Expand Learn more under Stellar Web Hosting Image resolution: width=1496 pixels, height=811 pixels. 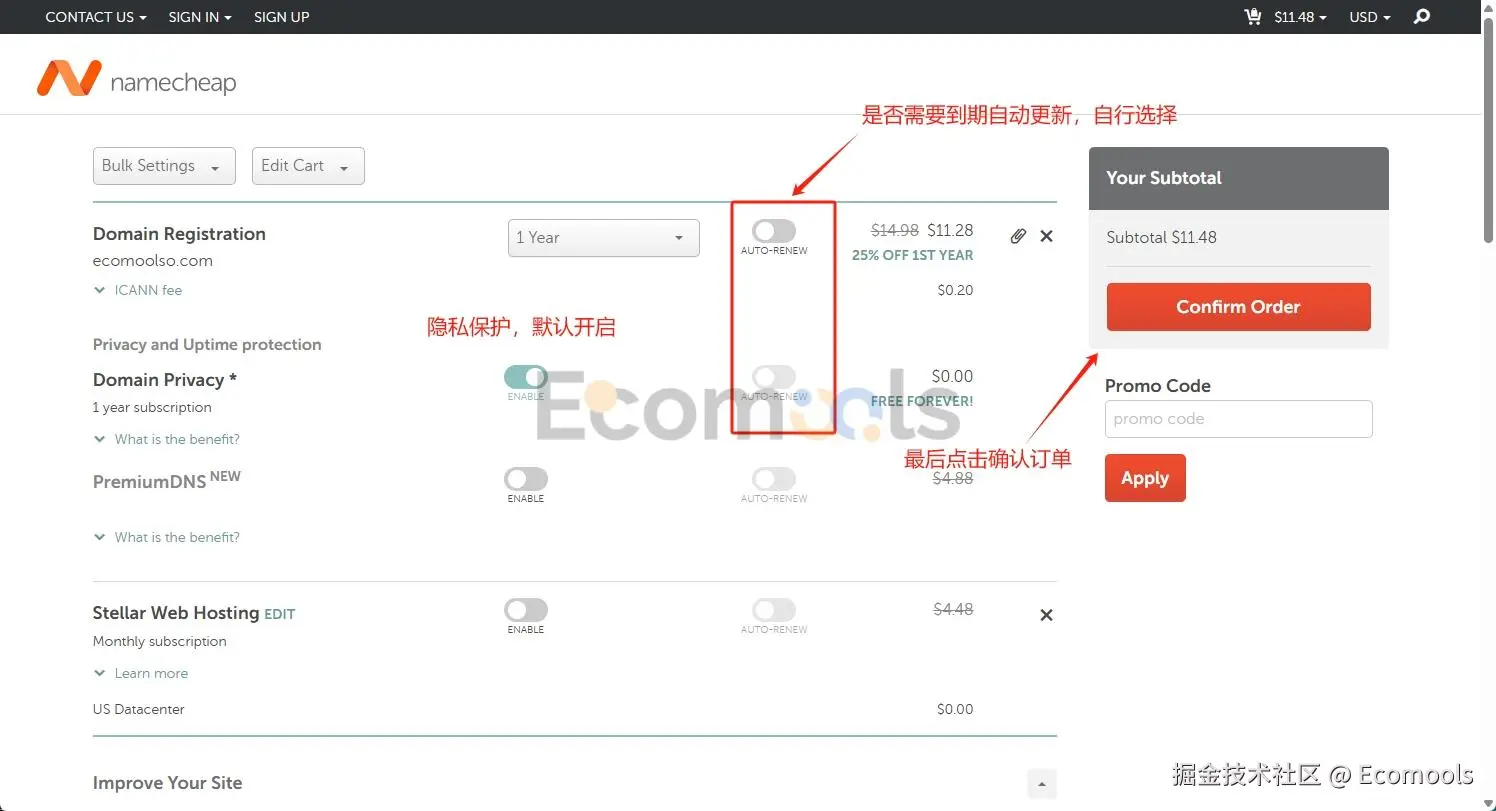[141, 673]
